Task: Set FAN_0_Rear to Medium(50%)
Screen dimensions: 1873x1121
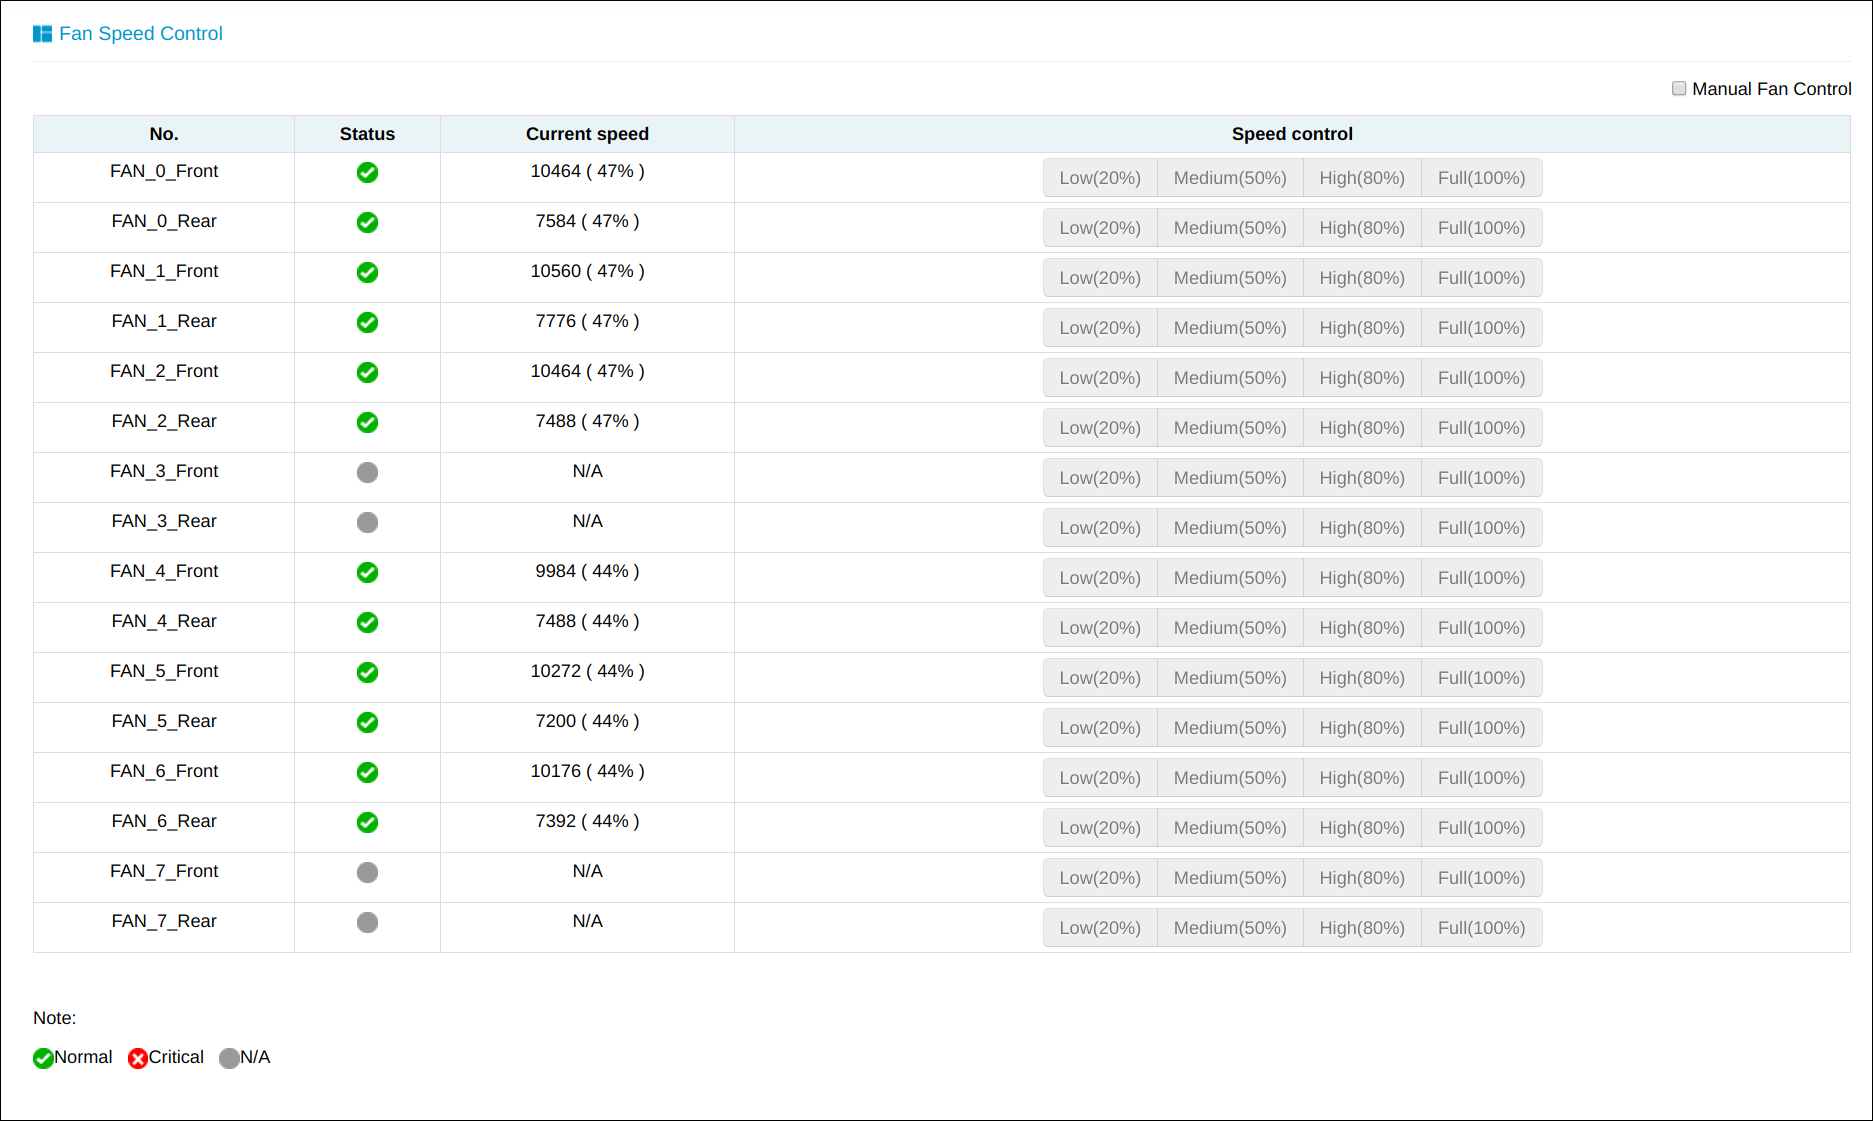Action: (x=1230, y=228)
